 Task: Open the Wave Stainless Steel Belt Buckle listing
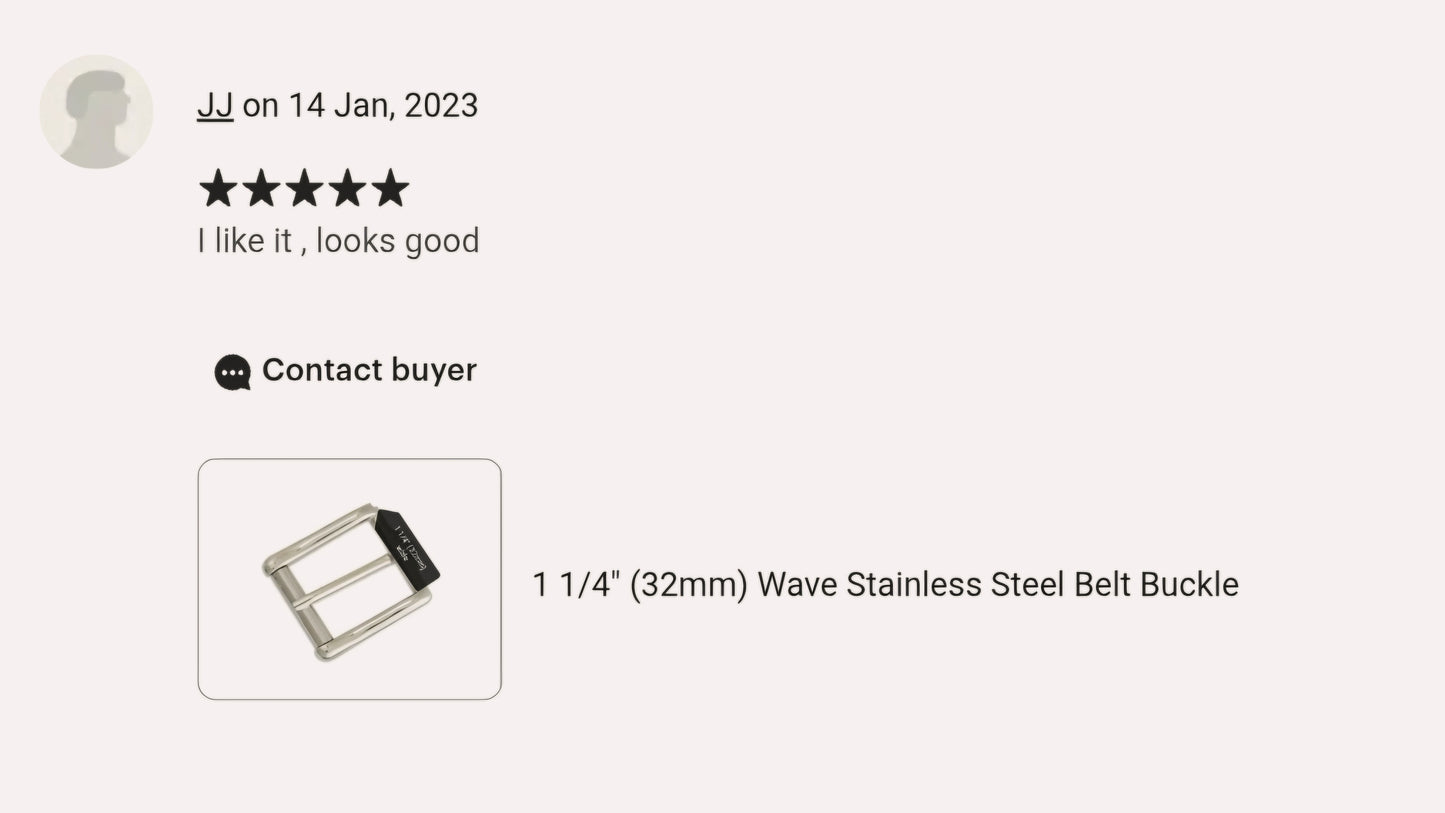(x=884, y=584)
